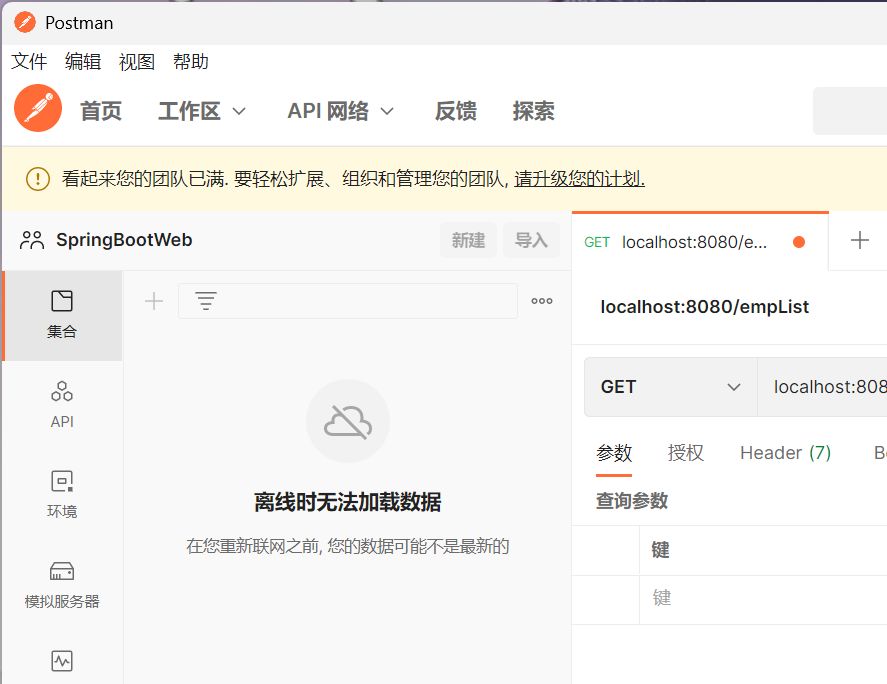
Task: Select the GET localhost:8080/e... request tab
Action: tap(700, 242)
